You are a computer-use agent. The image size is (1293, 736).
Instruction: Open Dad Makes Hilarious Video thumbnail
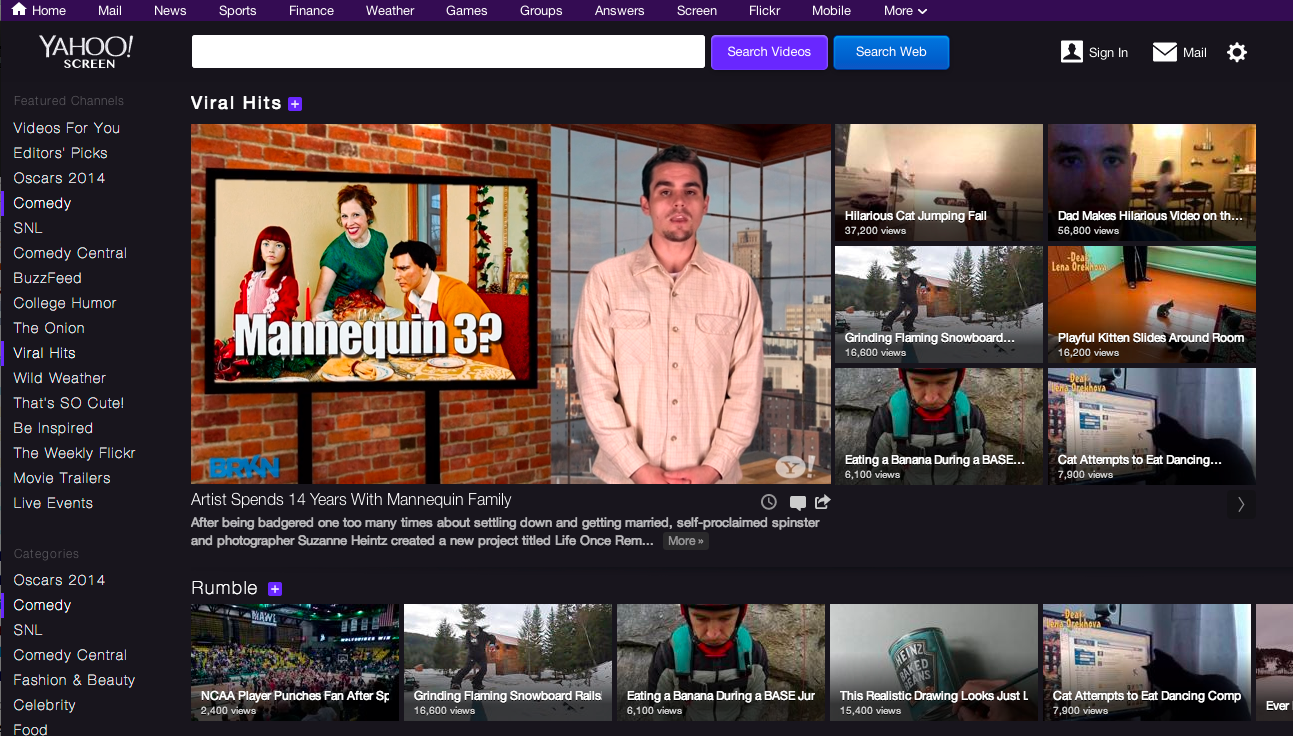coord(1152,183)
